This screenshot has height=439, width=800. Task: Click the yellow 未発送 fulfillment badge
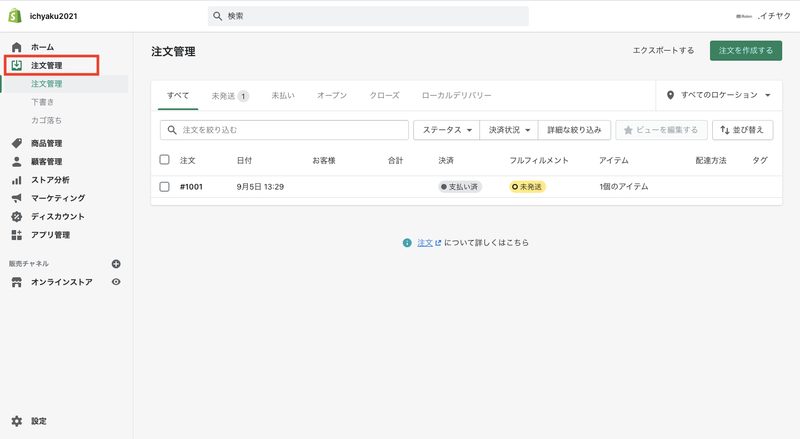point(527,187)
